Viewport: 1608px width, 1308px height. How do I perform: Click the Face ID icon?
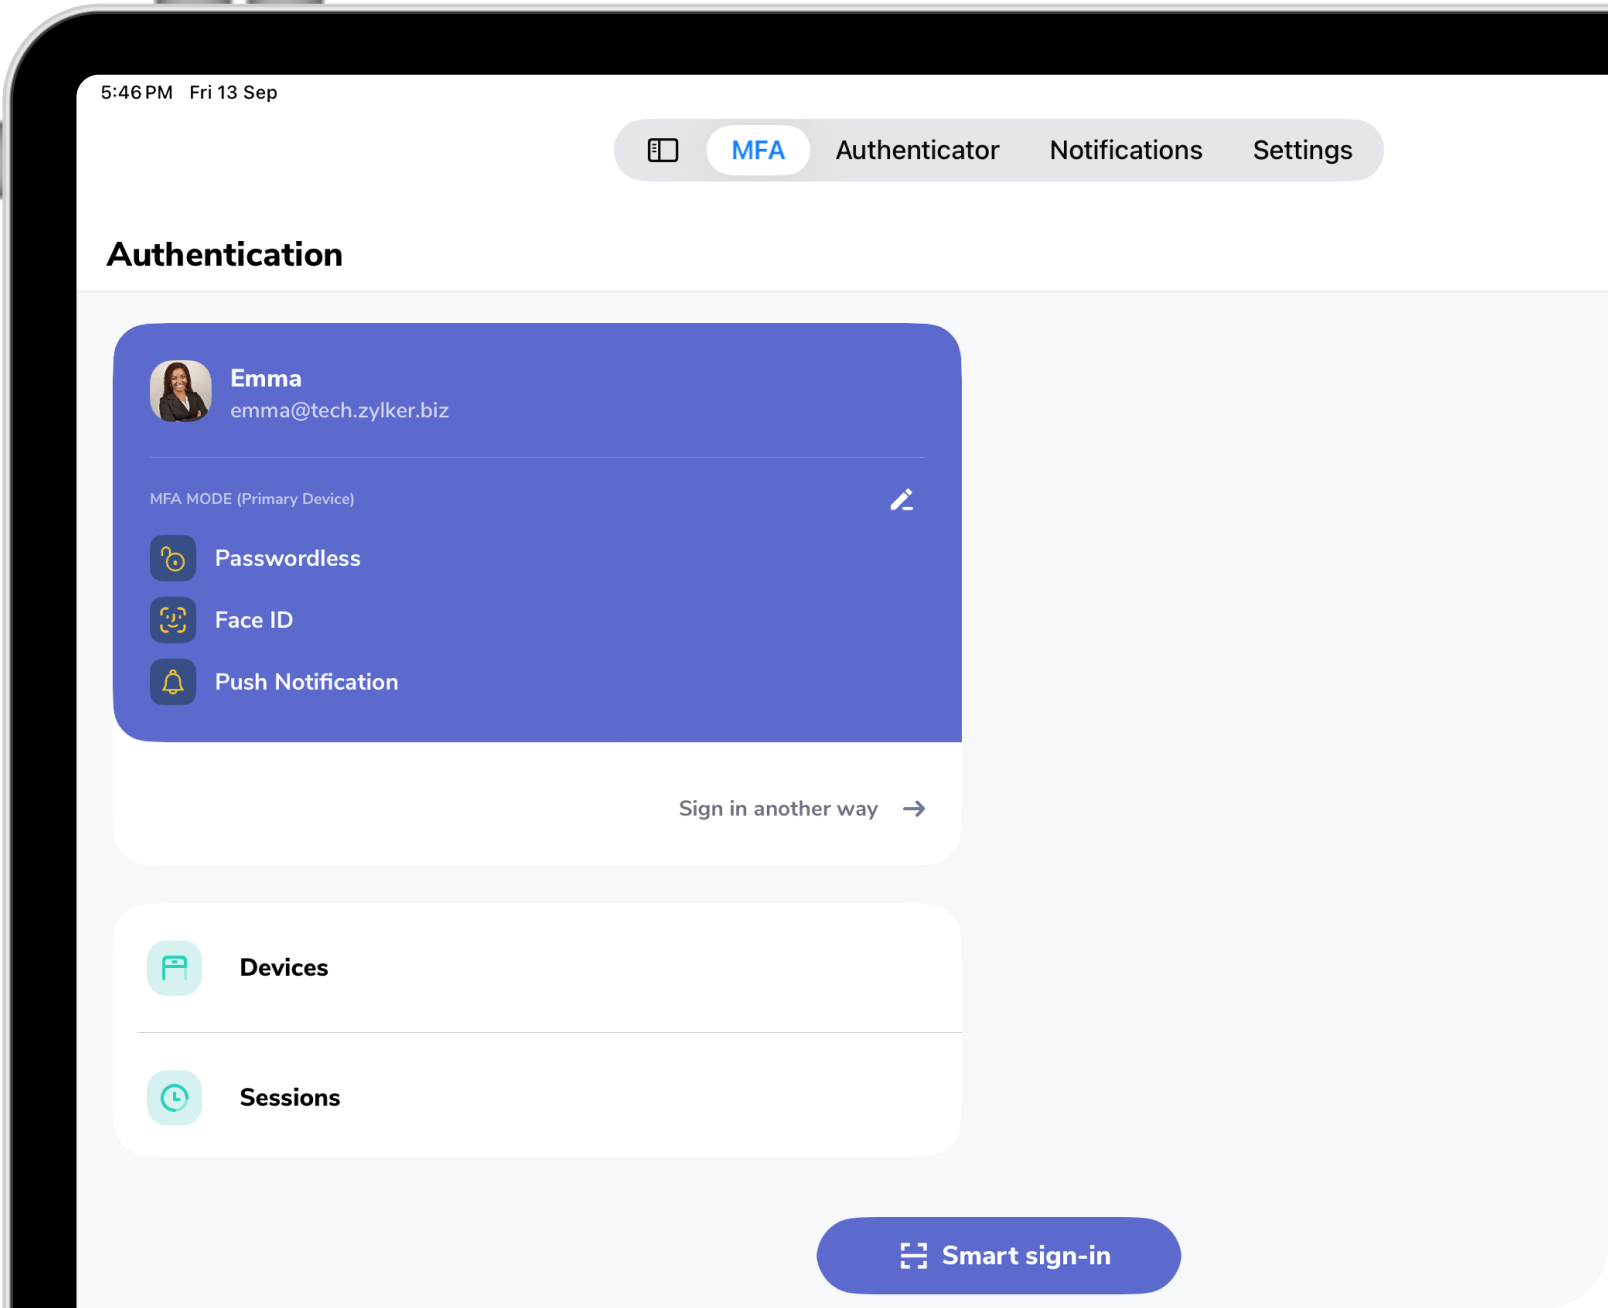pos(173,620)
